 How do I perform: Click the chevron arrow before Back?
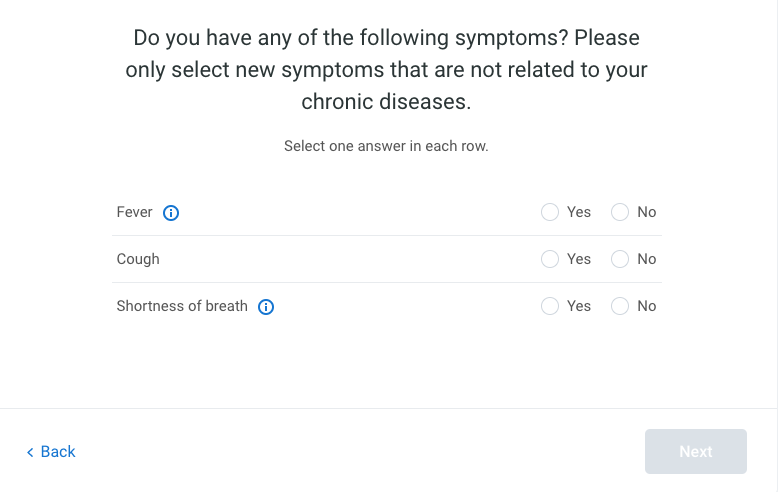point(30,452)
